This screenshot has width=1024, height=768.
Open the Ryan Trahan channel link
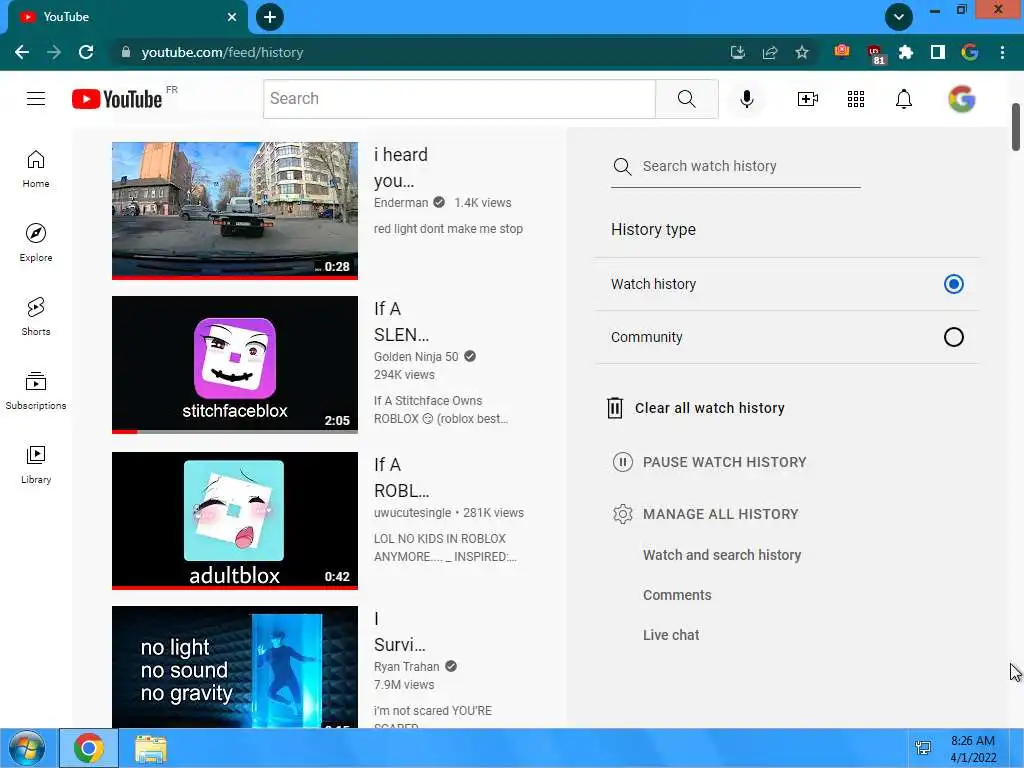pyautogui.click(x=406, y=667)
